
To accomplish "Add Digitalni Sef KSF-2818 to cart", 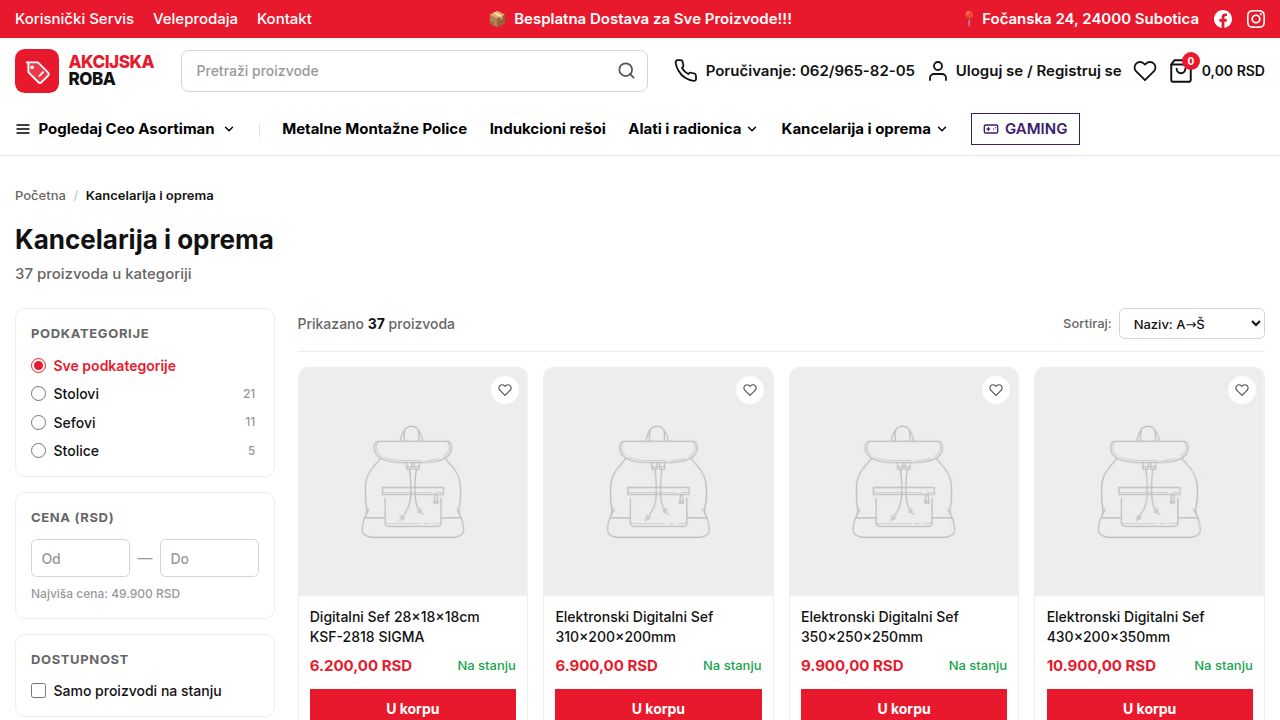I will 413,705.
